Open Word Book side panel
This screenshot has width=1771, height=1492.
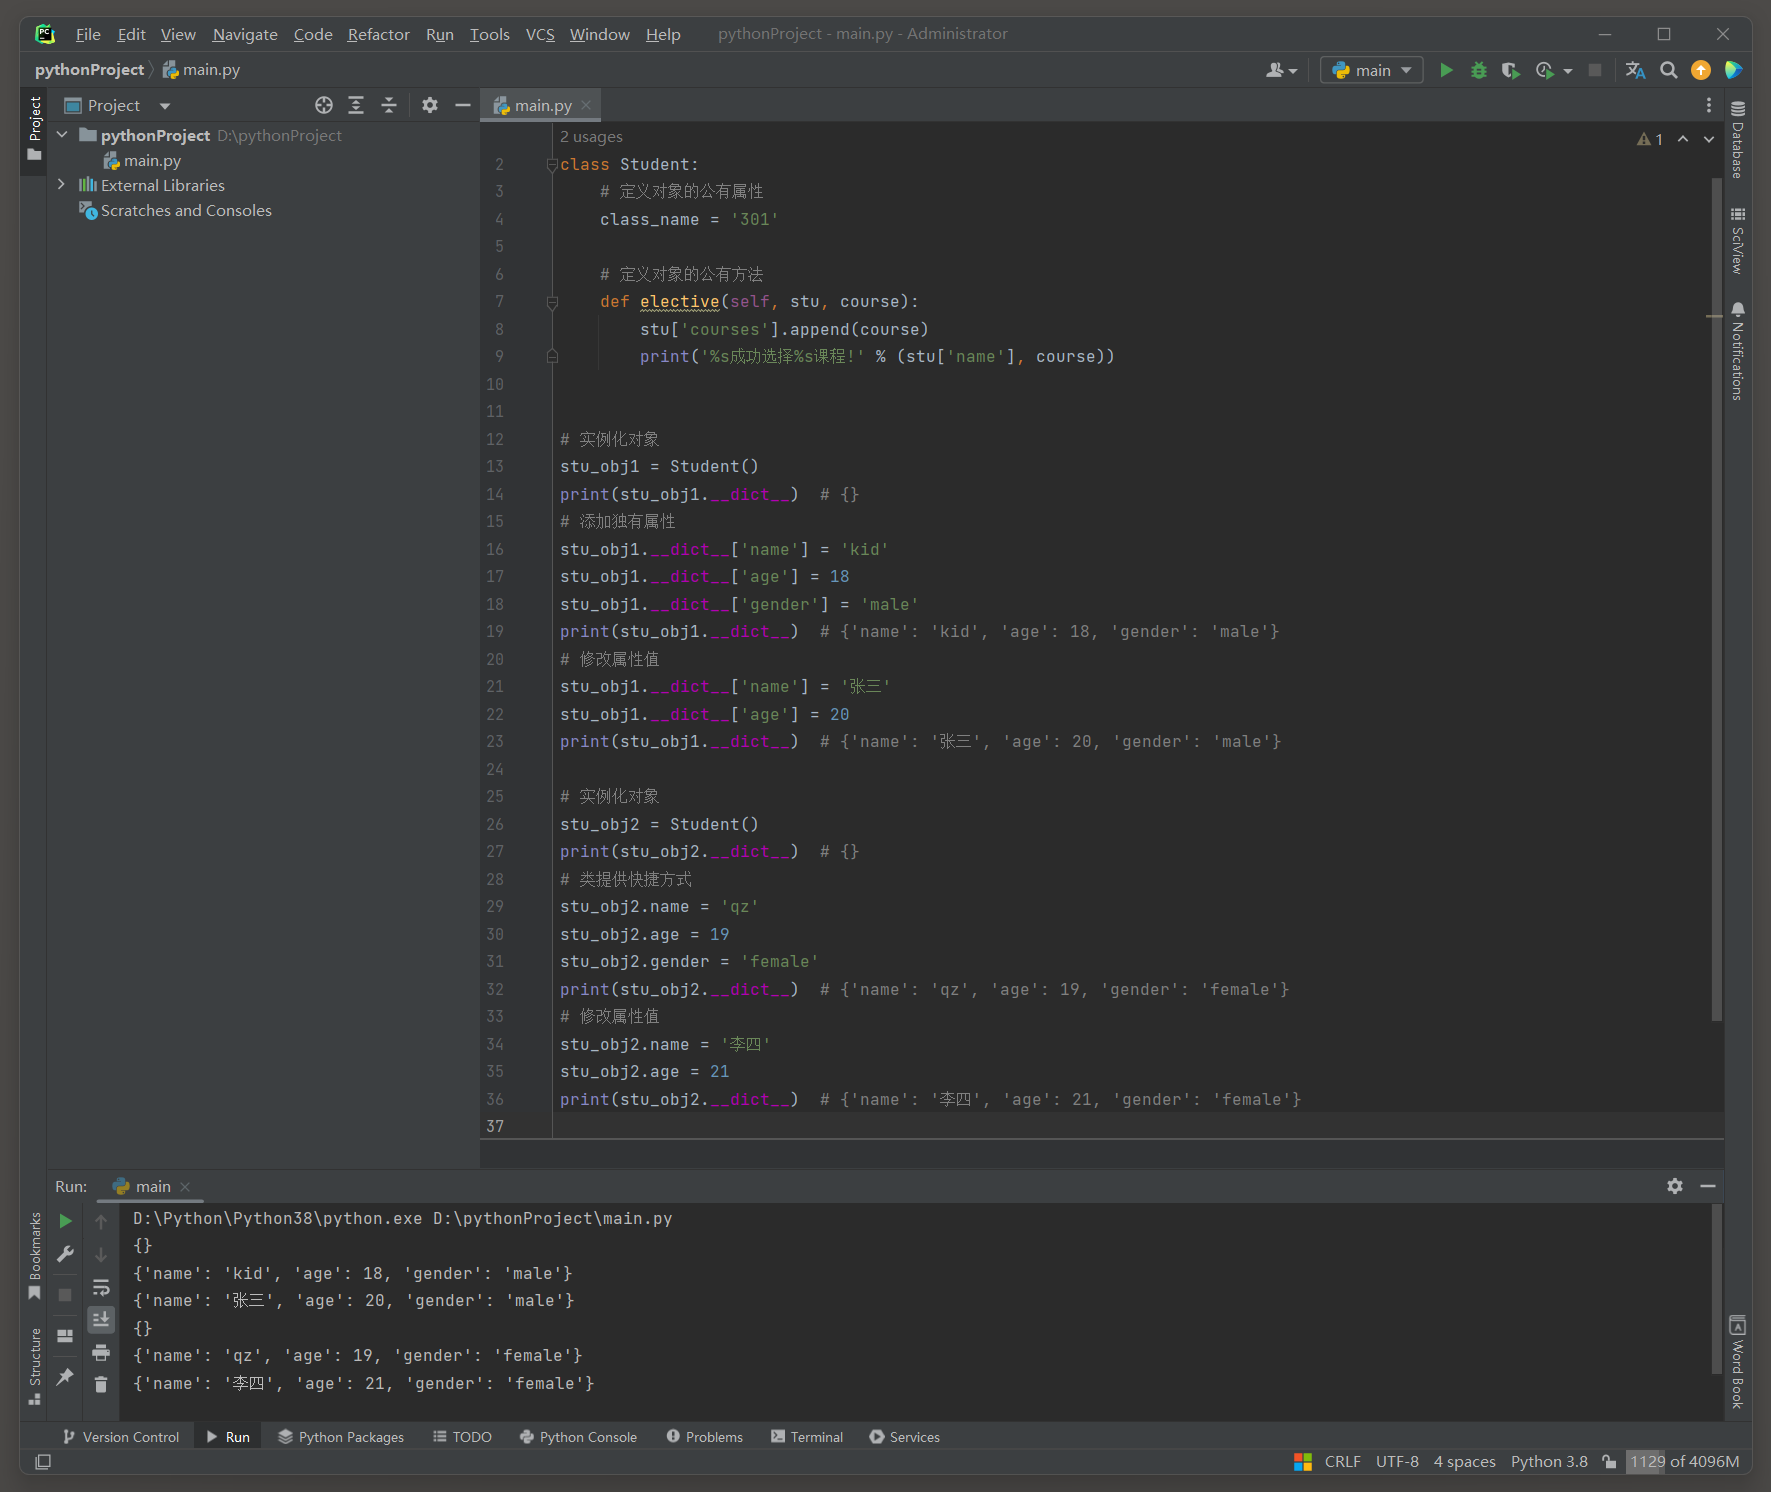[x=1738, y=1362]
